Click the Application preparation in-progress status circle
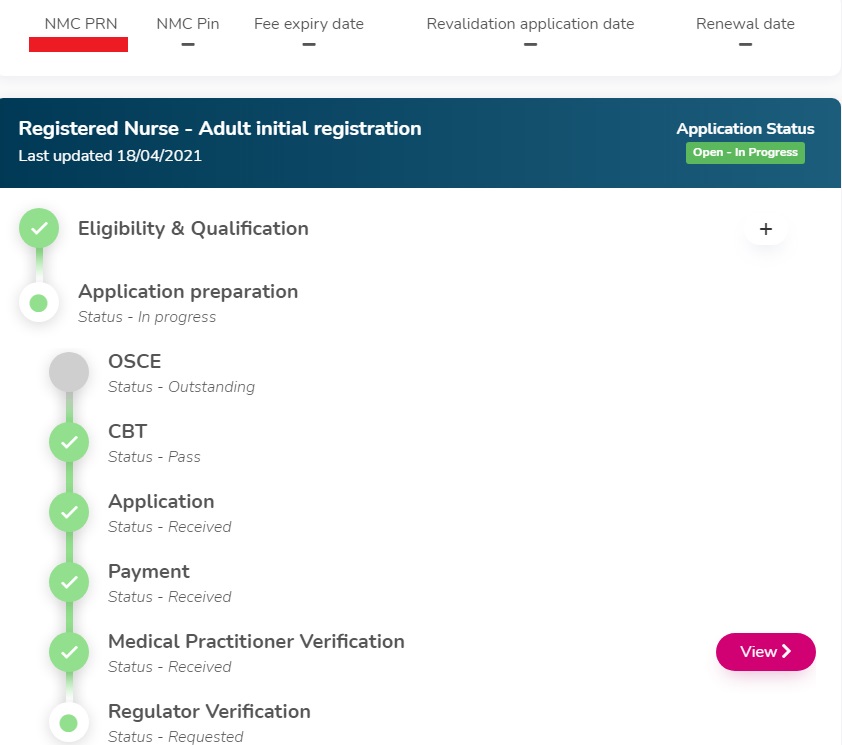842x745 pixels. [x=39, y=302]
